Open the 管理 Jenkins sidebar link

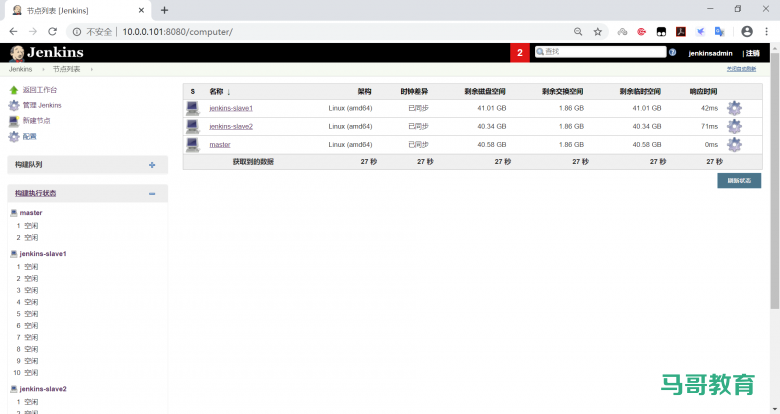point(42,105)
